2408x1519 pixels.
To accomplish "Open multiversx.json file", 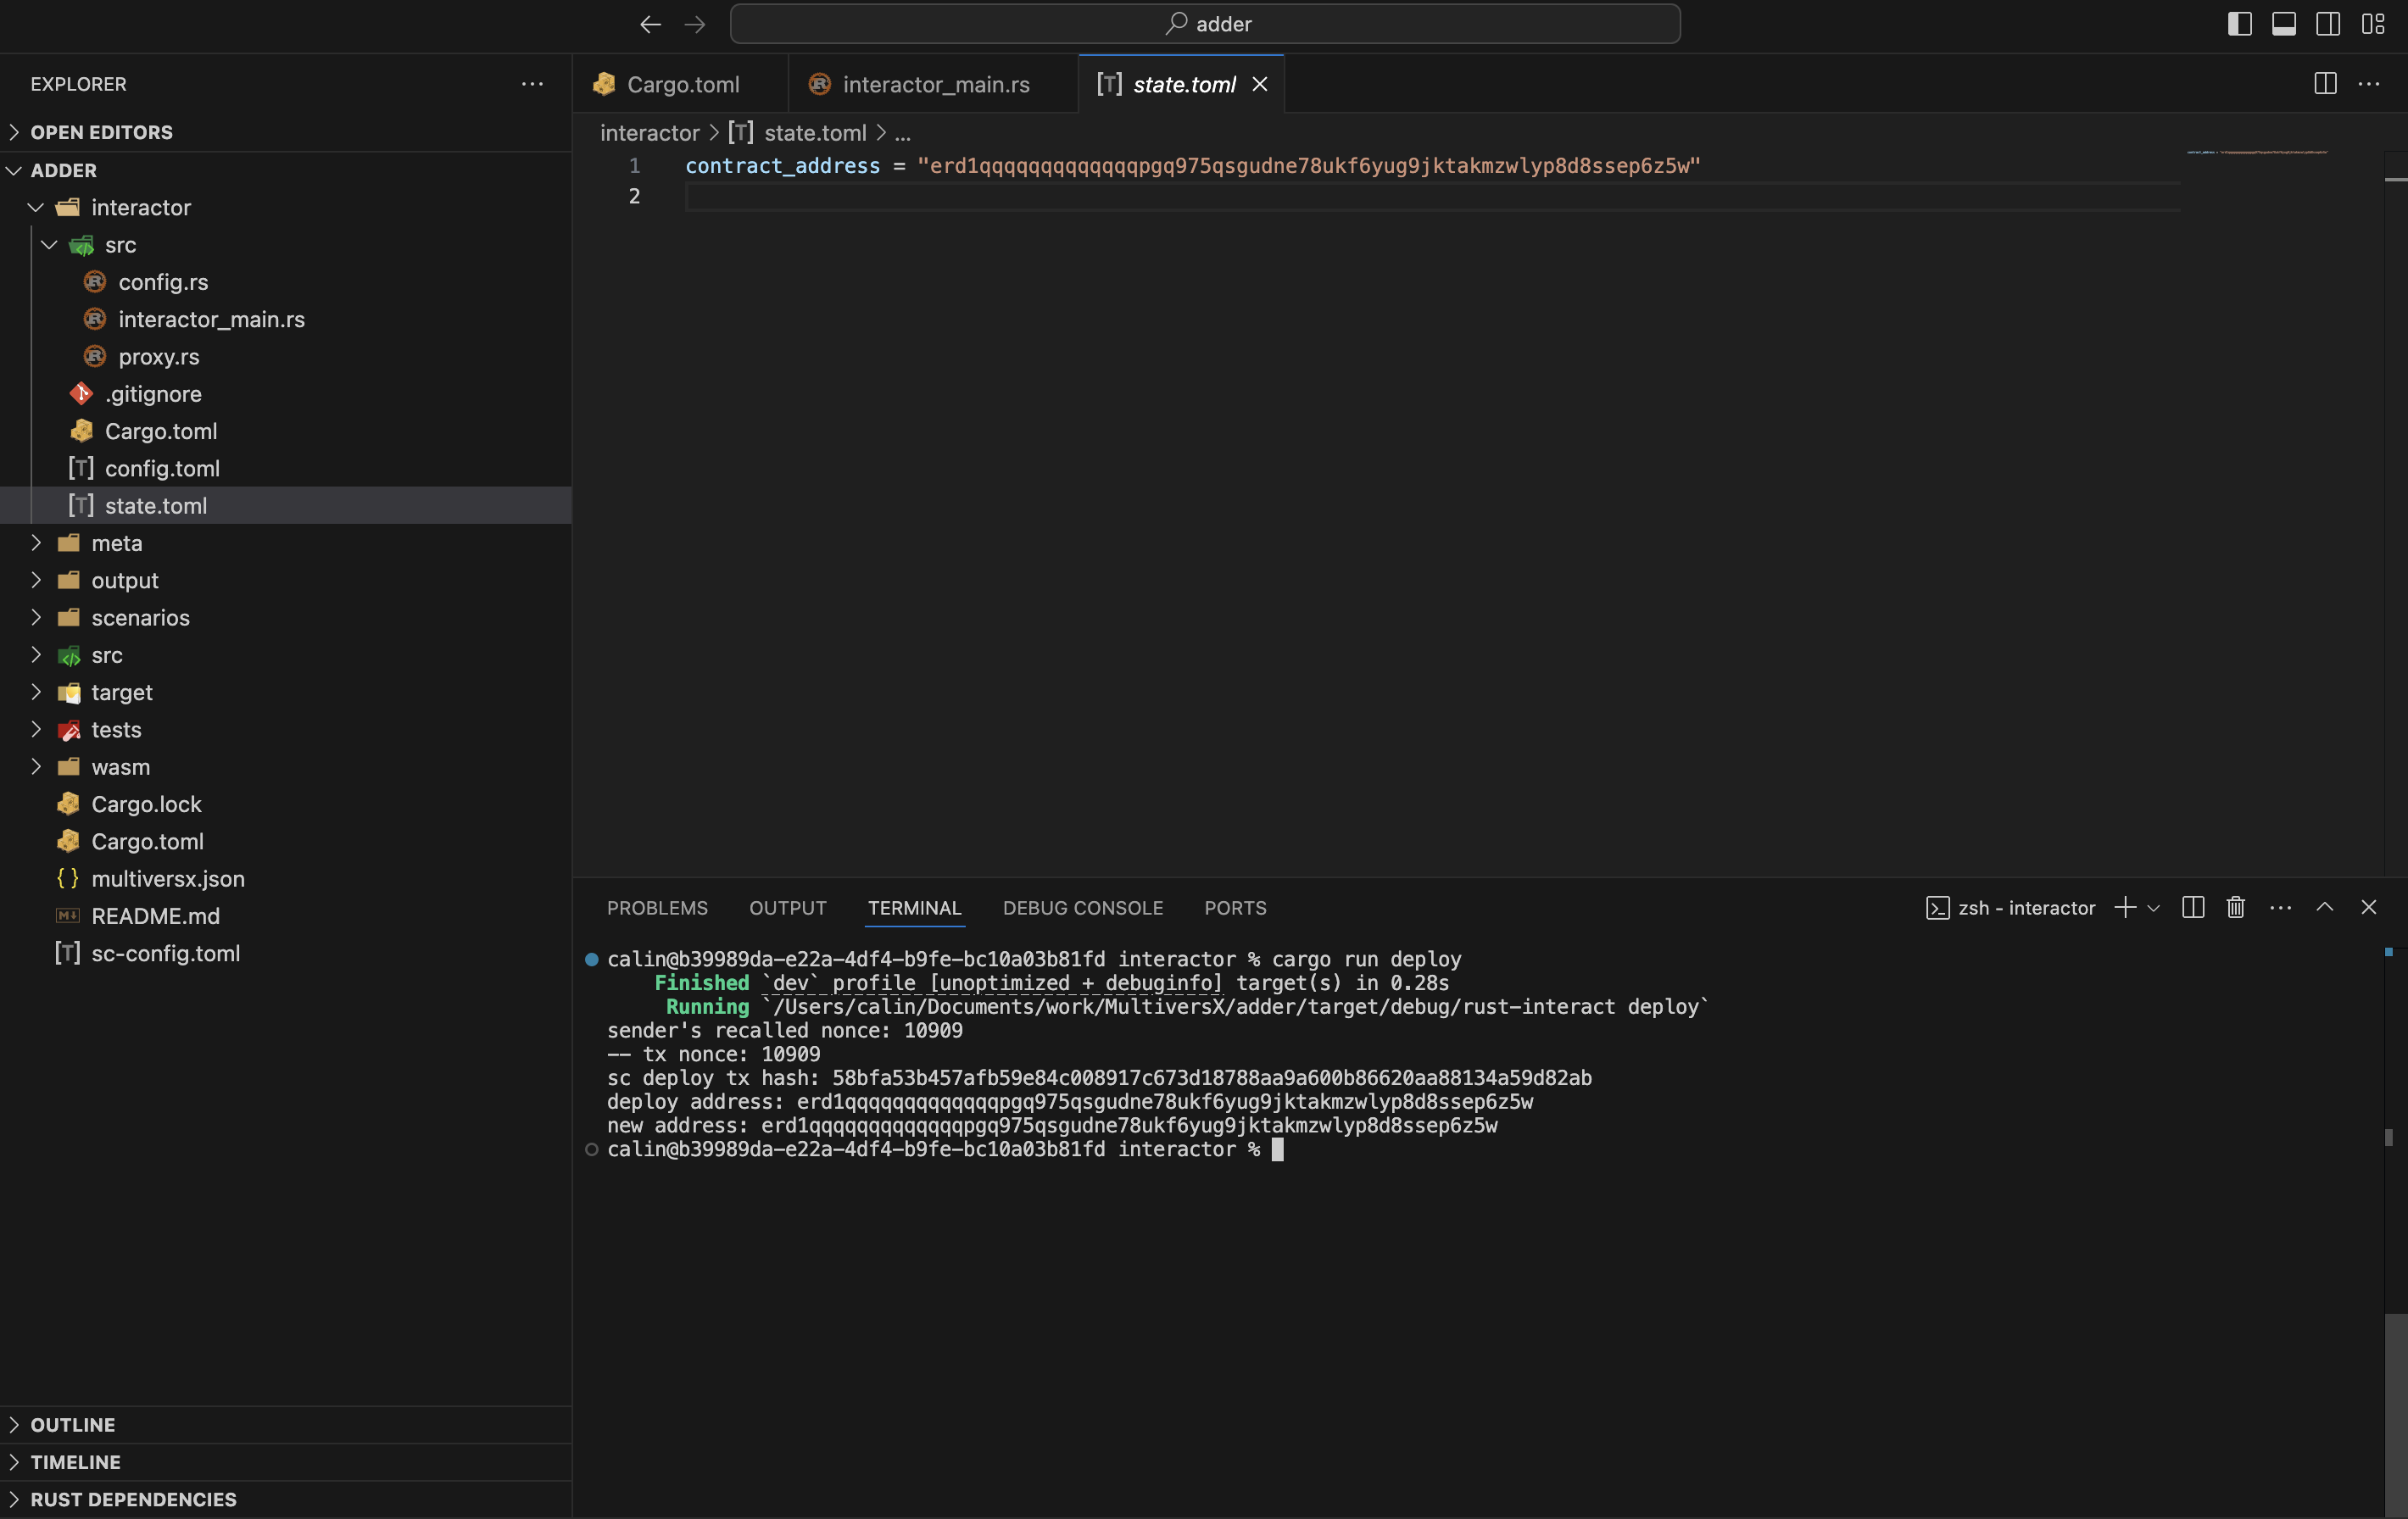I will (286, 879).
